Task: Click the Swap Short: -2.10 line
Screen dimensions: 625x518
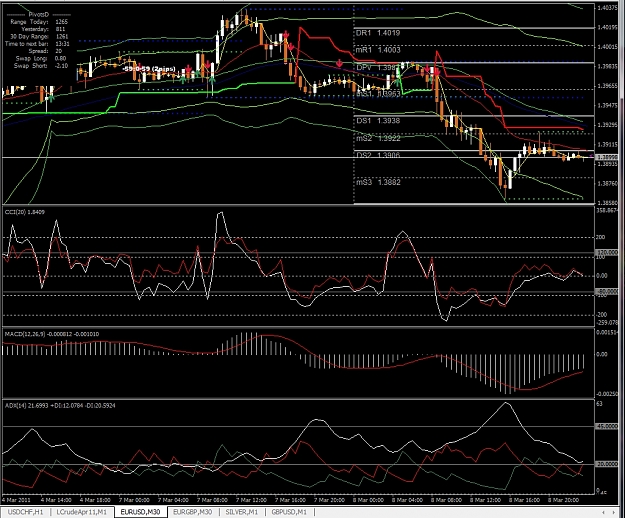Action: pyautogui.click(x=41, y=66)
